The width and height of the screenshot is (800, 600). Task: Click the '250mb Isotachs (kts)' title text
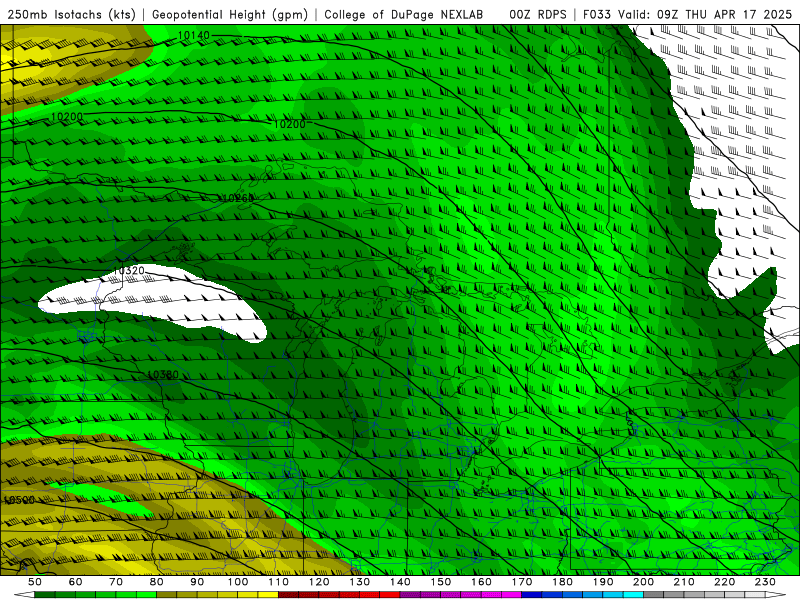pyautogui.click(x=72, y=14)
